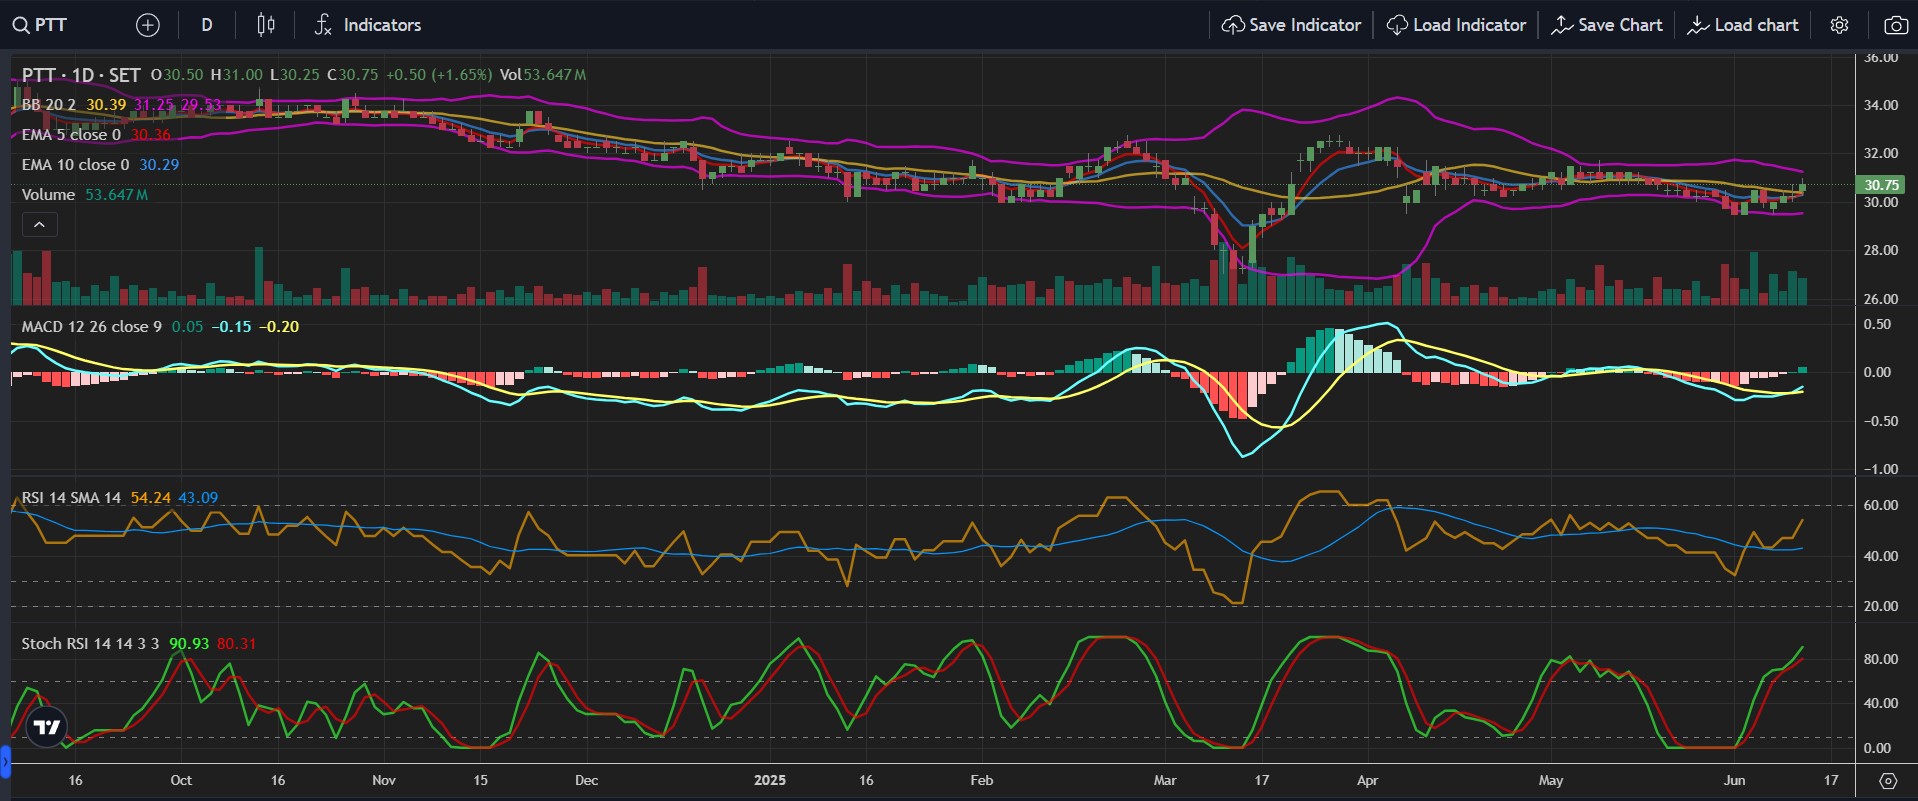Screen dimensions: 1918x801
Task: Click the Jun label on the time axis
Action: click(1734, 780)
